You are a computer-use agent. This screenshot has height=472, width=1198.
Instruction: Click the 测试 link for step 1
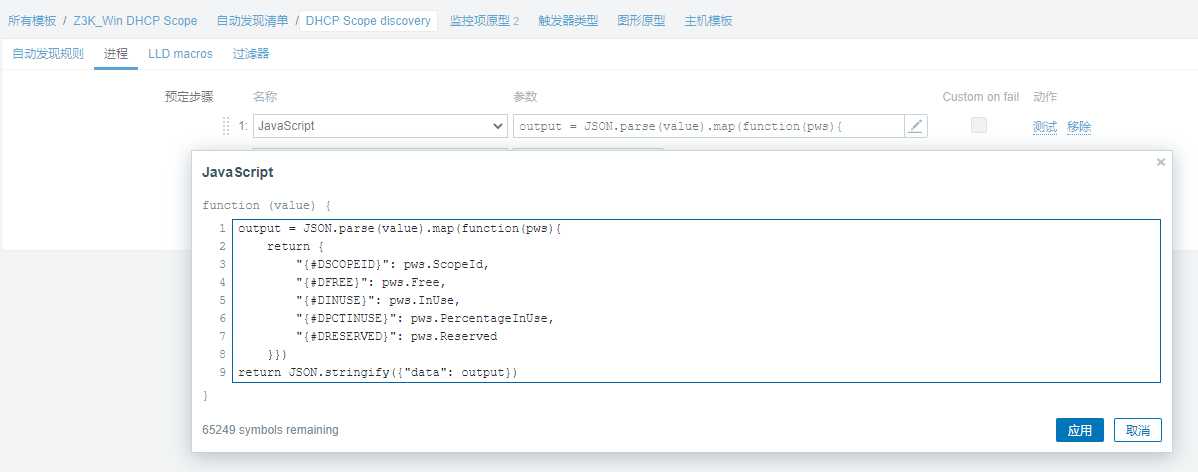tap(1044, 127)
